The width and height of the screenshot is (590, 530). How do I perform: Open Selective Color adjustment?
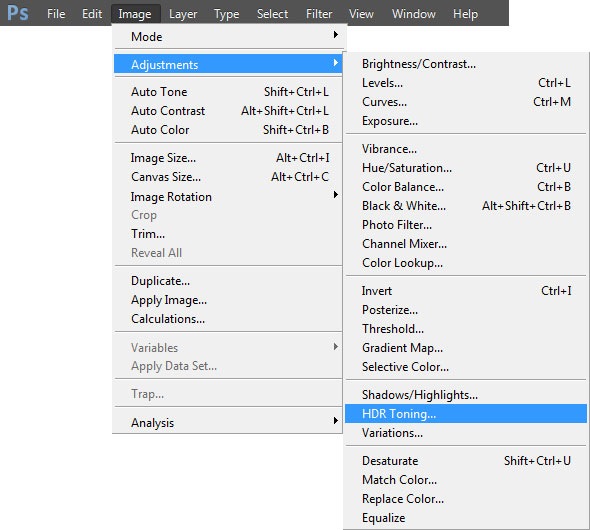pos(466,367)
